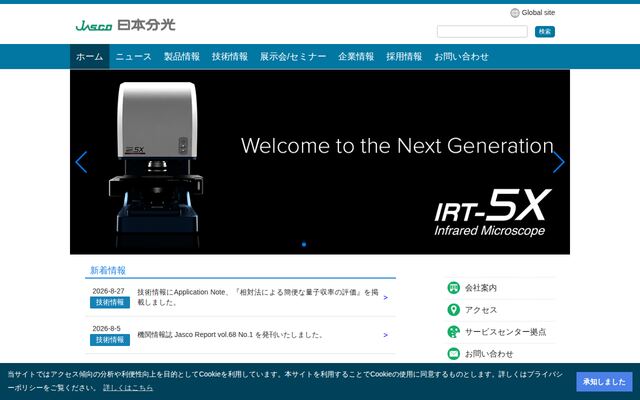Open the Global site link
The height and width of the screenshot is (400, 640).
click(x=538, y=13)
